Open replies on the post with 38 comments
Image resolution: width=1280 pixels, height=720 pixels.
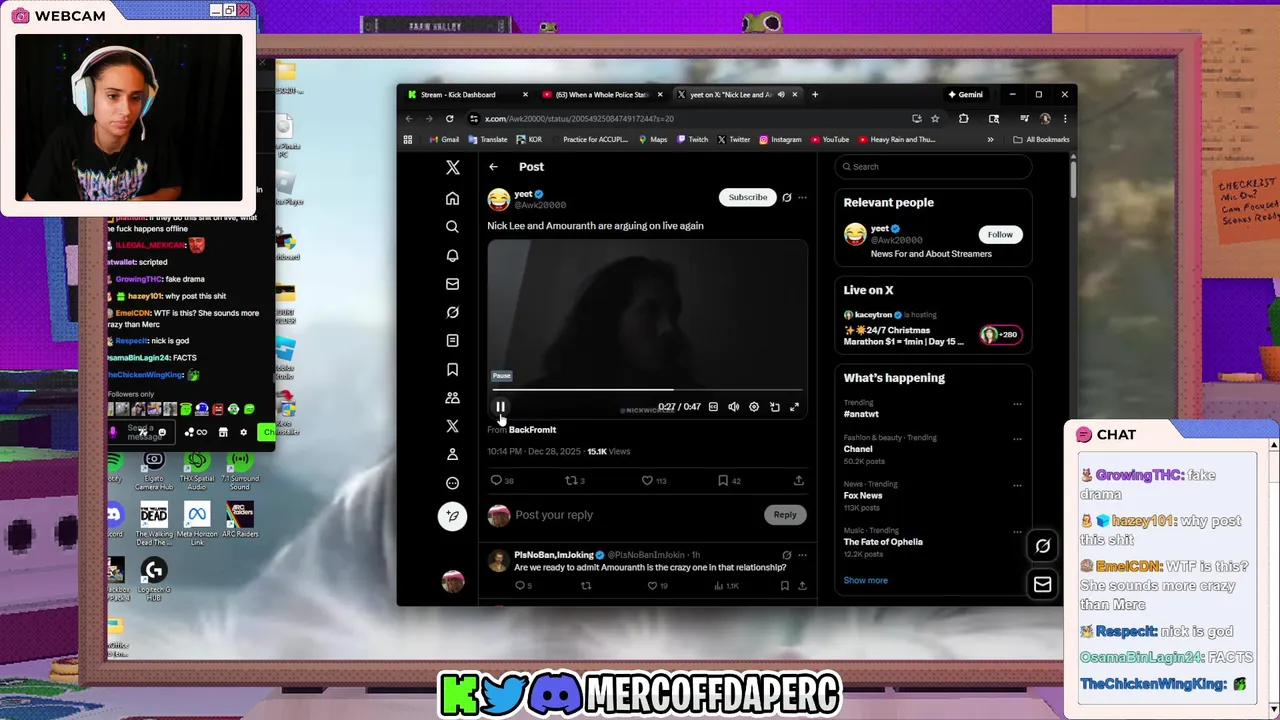(502, 480)
